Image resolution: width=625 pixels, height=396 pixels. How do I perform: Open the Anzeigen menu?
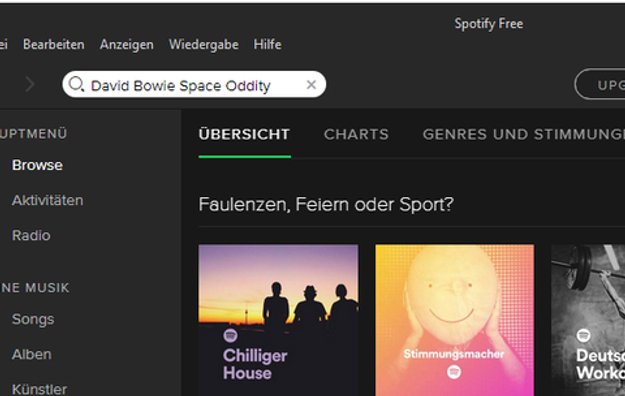pos(127,44)
